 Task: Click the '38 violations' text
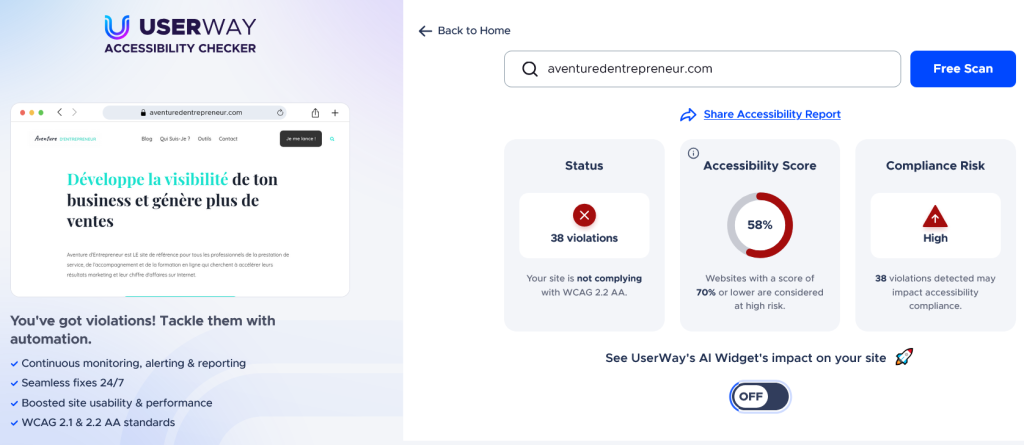coord(584,239)
